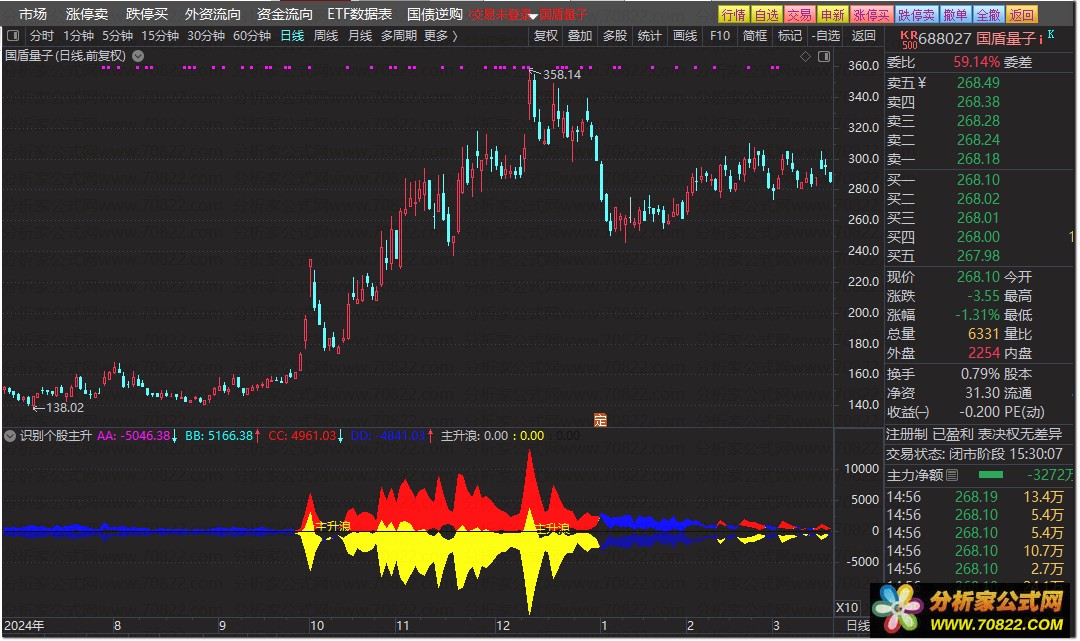Switch to the 60分钟 period tab
This screenshot has width=1080, height=641.
[x=251, y=35]
